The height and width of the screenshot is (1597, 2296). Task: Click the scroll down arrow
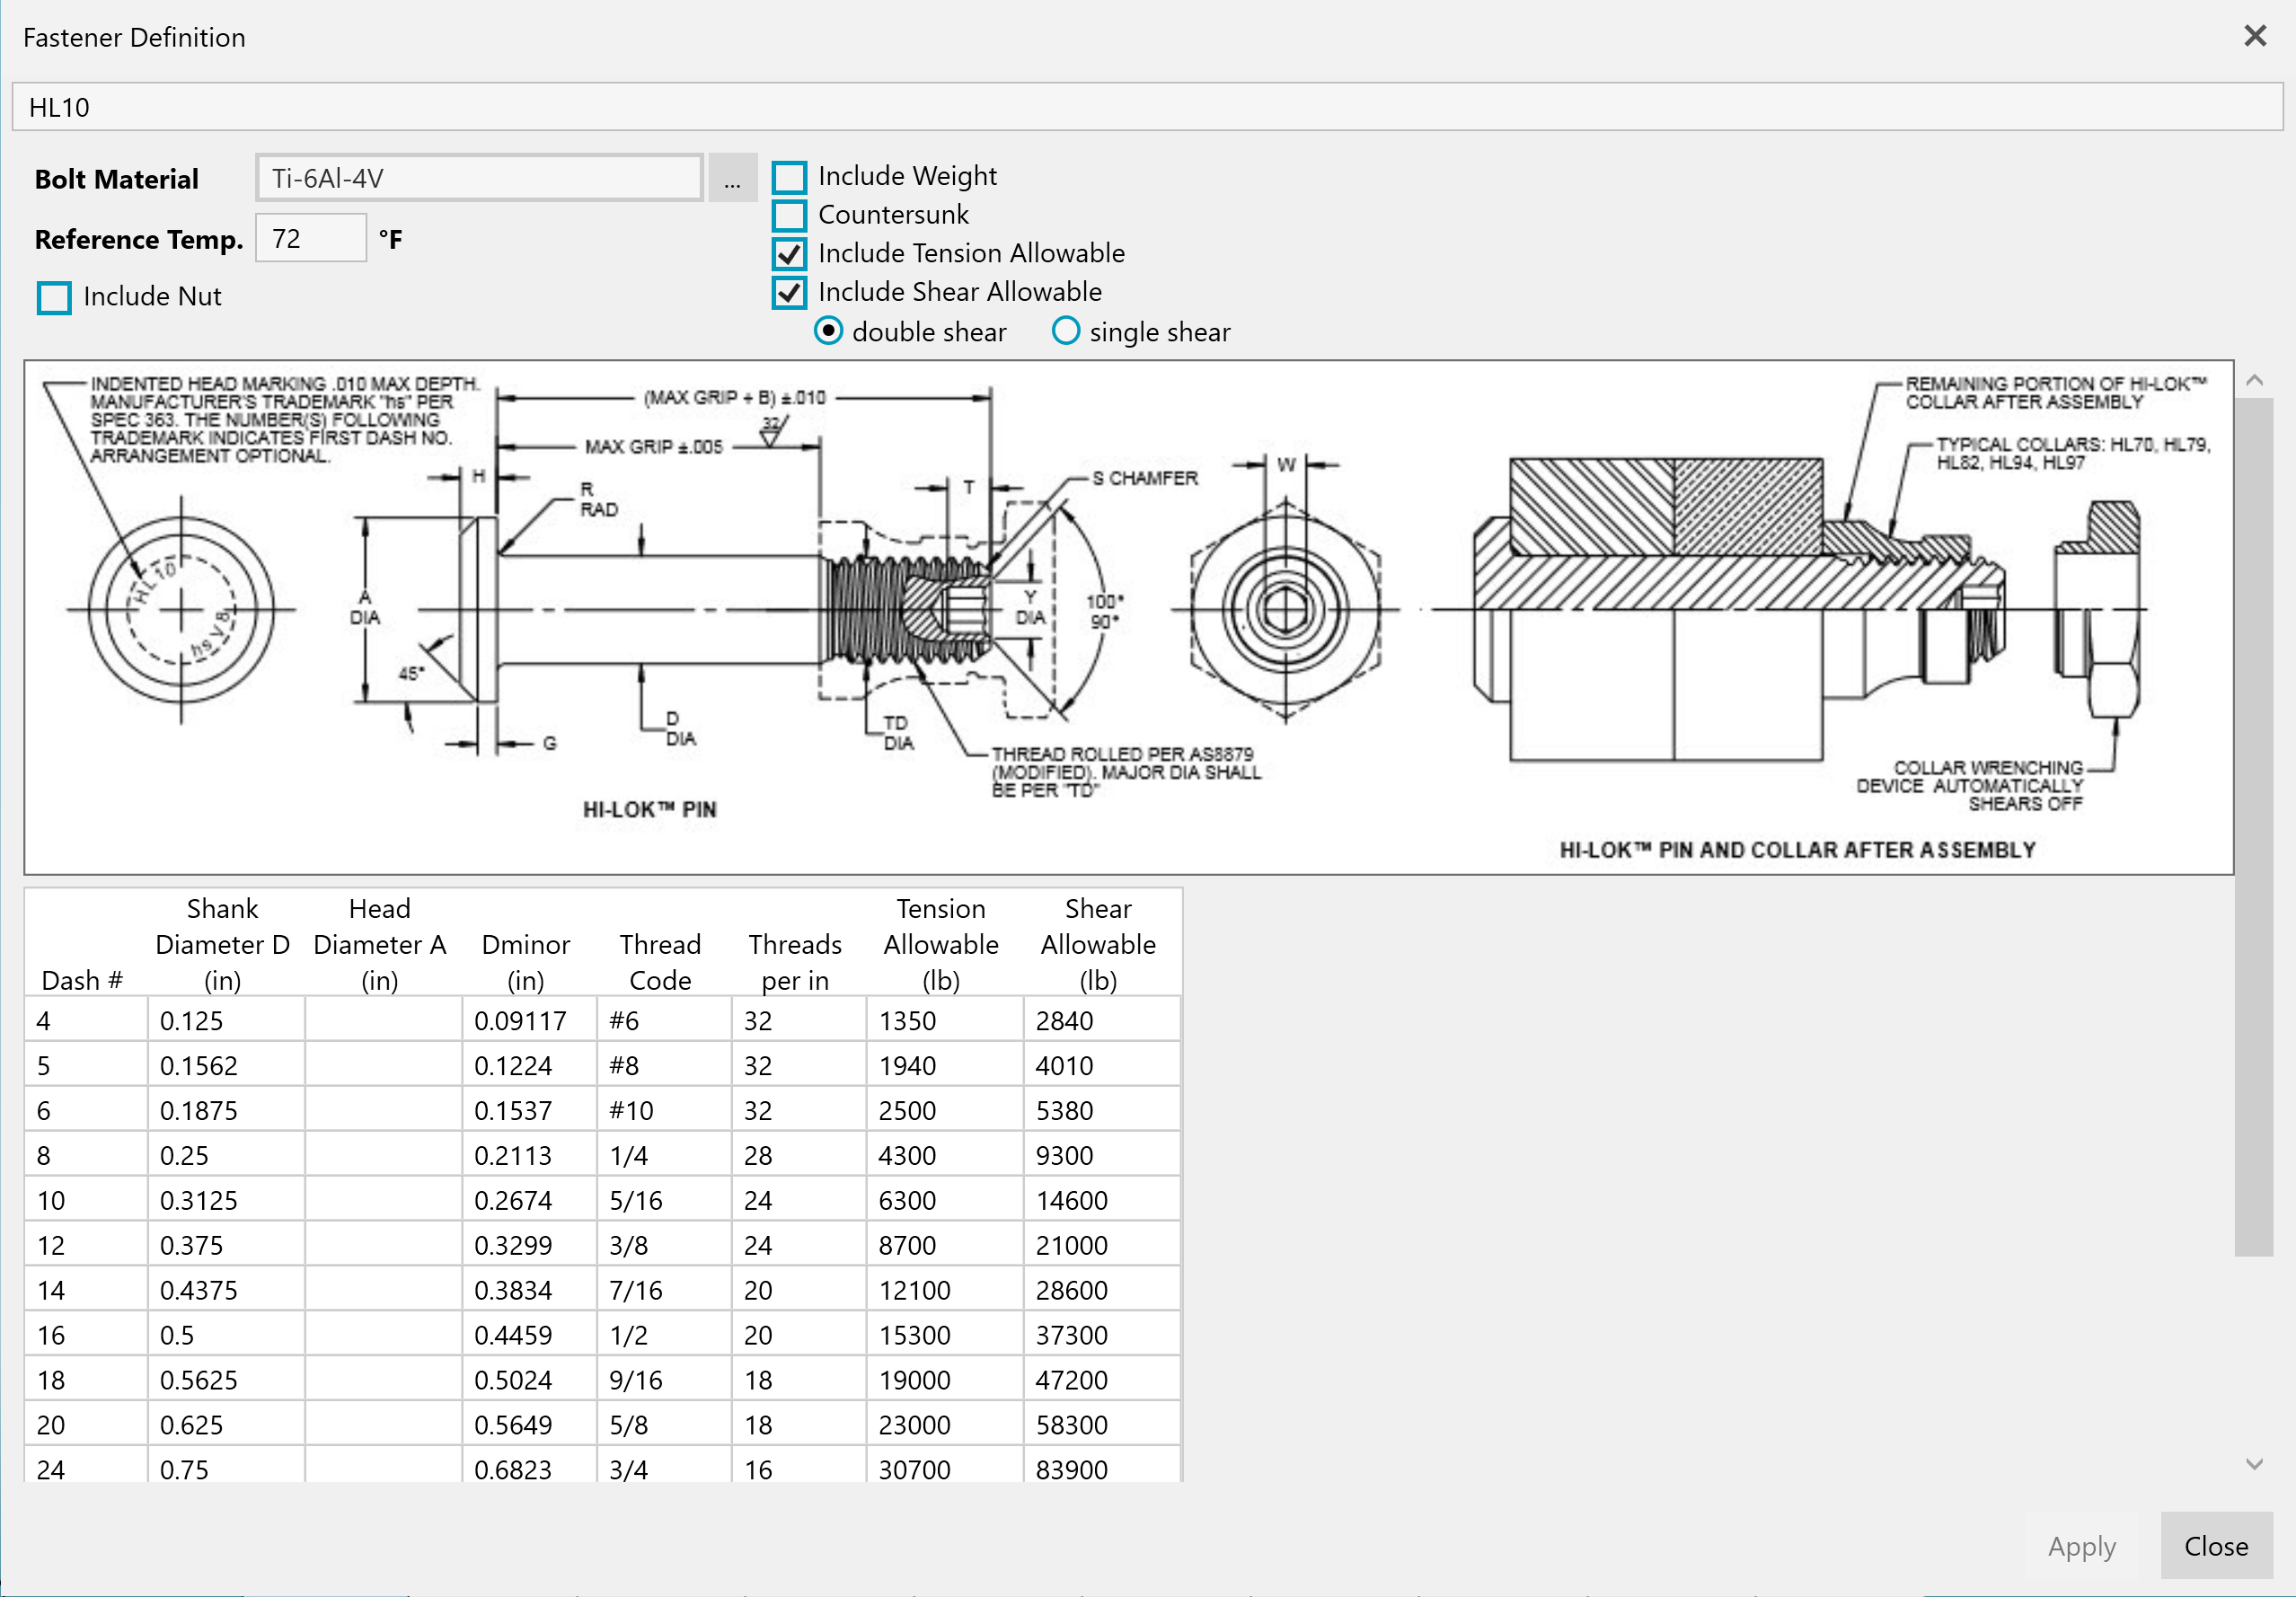coord(2254,1463)
